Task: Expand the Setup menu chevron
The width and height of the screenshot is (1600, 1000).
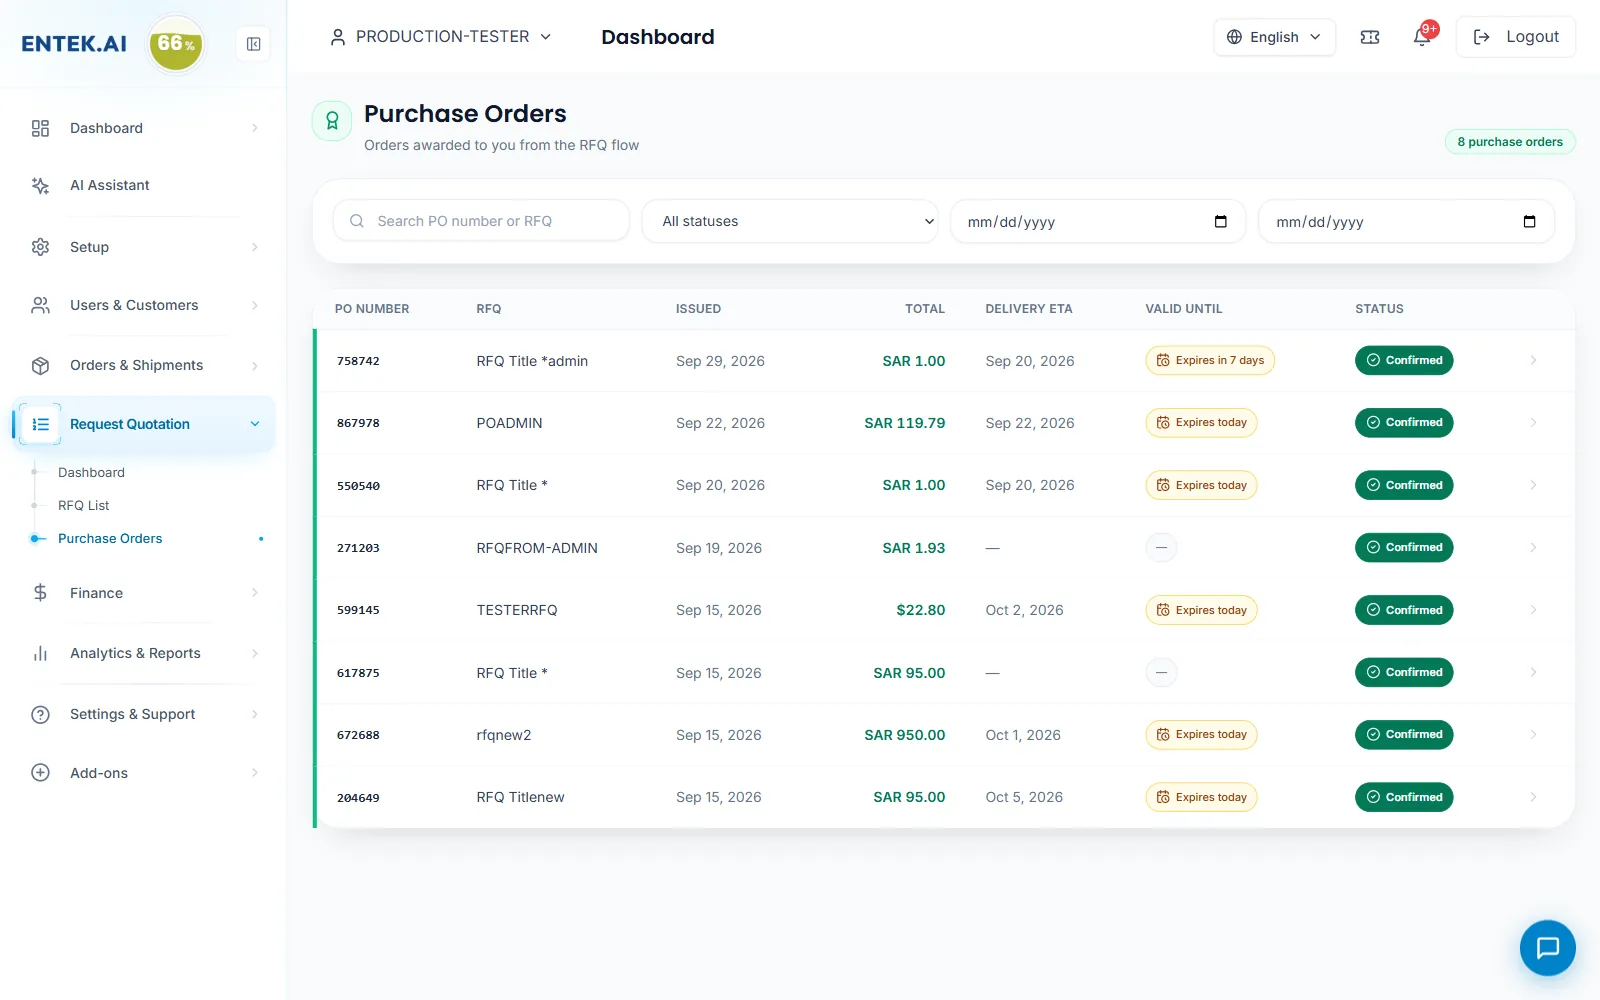Action: coord(255,247)
